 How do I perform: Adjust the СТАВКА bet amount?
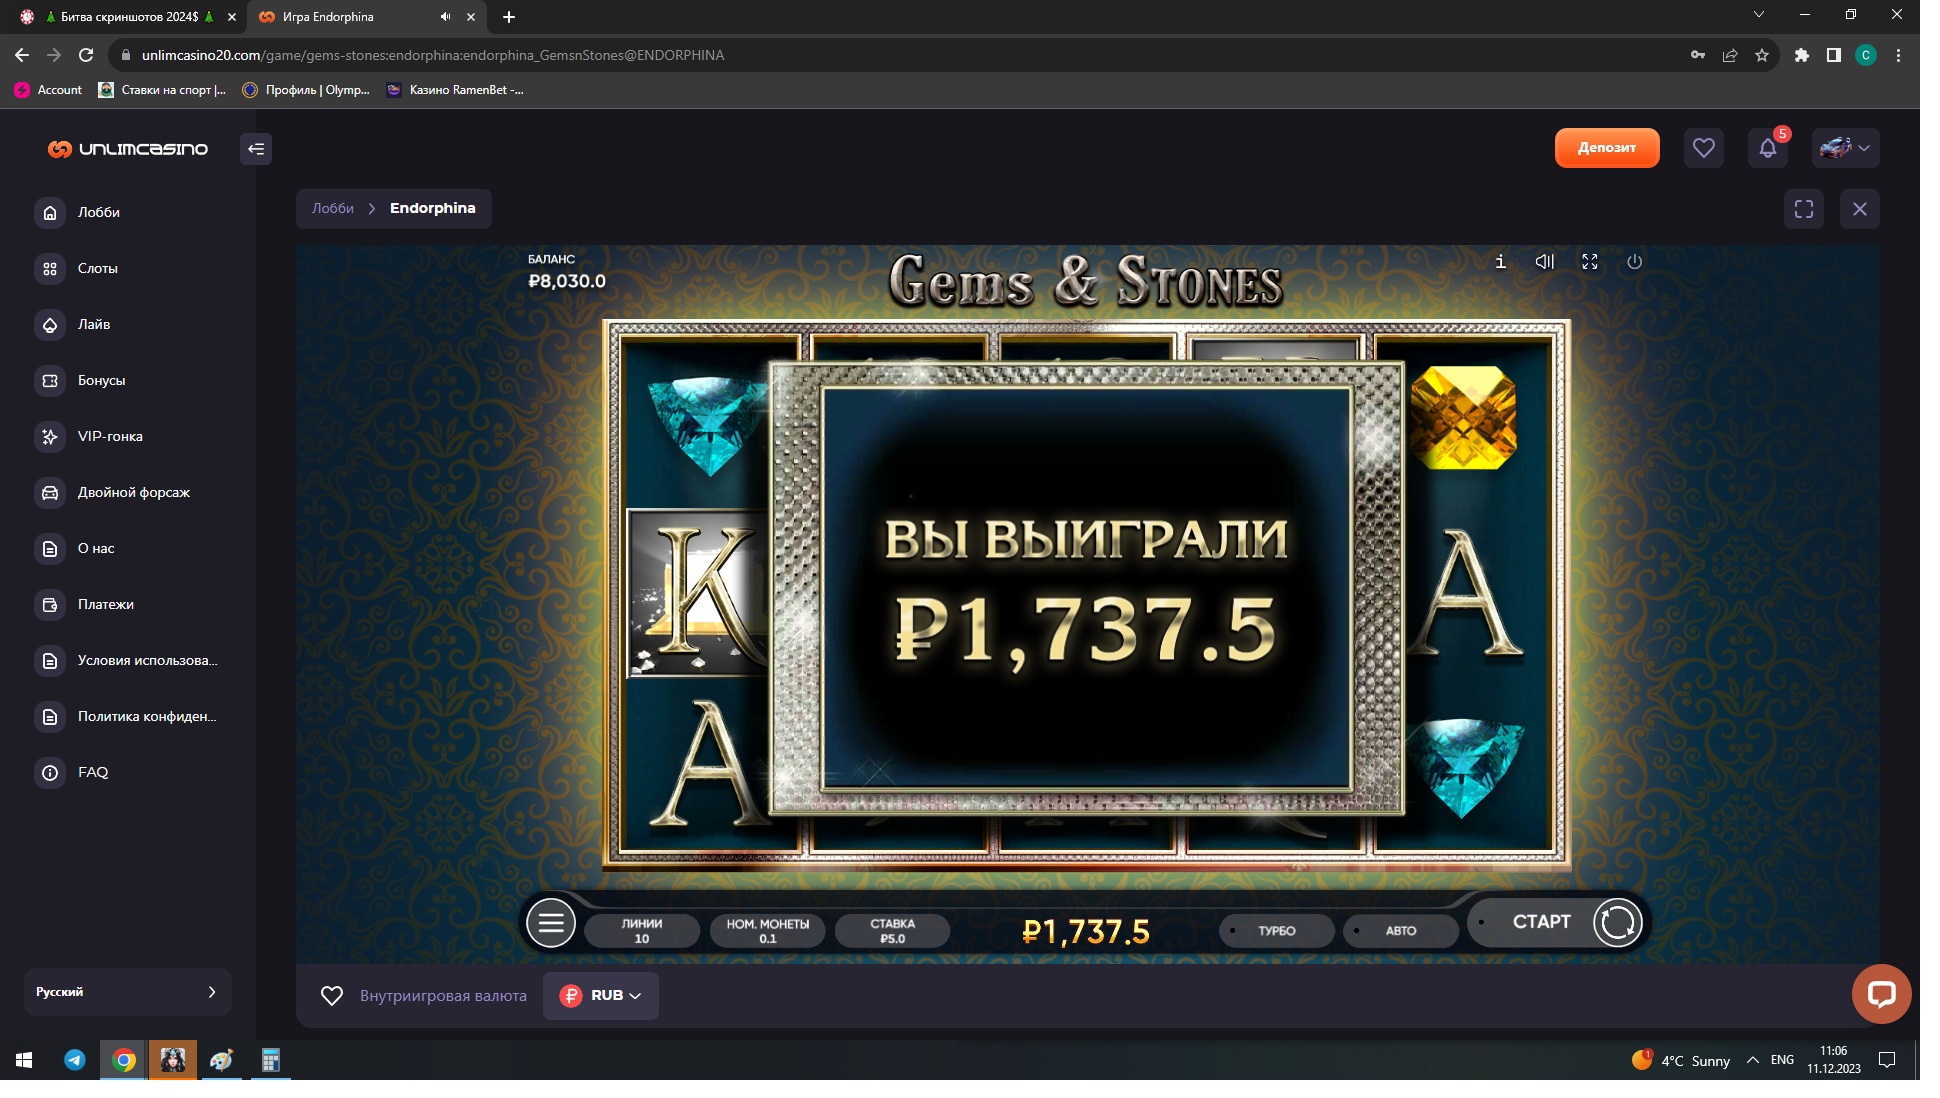892,931
